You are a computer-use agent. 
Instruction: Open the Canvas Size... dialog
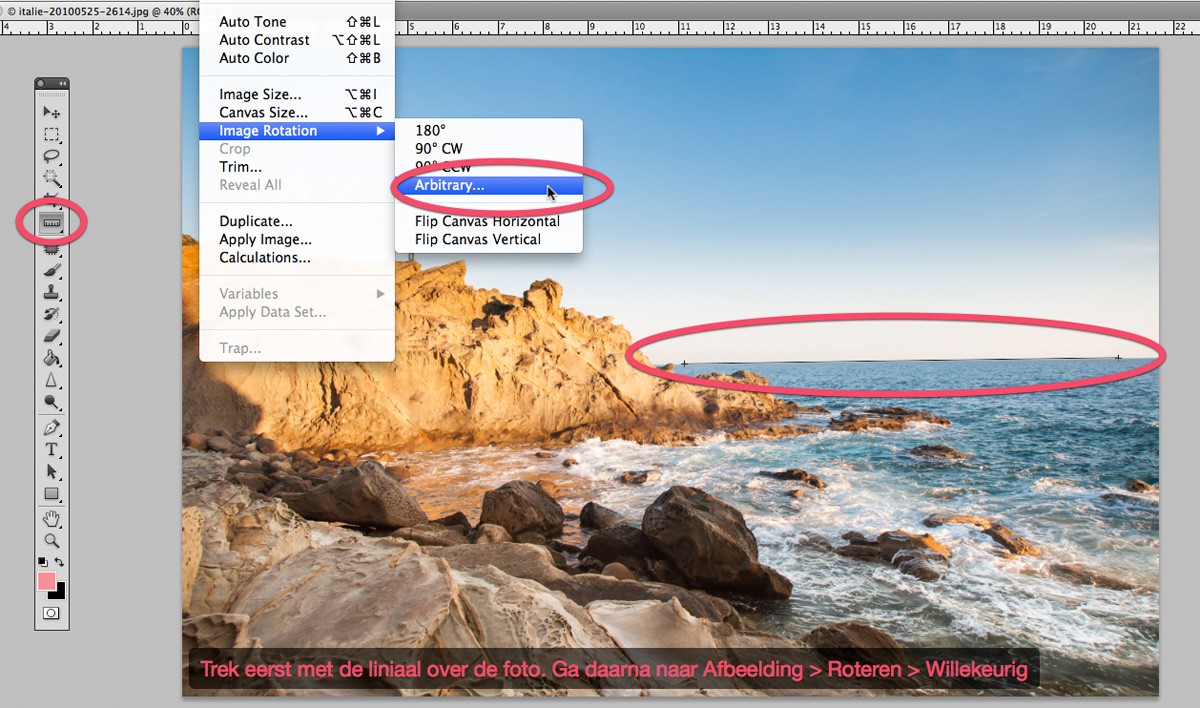[x=263, y=113]
